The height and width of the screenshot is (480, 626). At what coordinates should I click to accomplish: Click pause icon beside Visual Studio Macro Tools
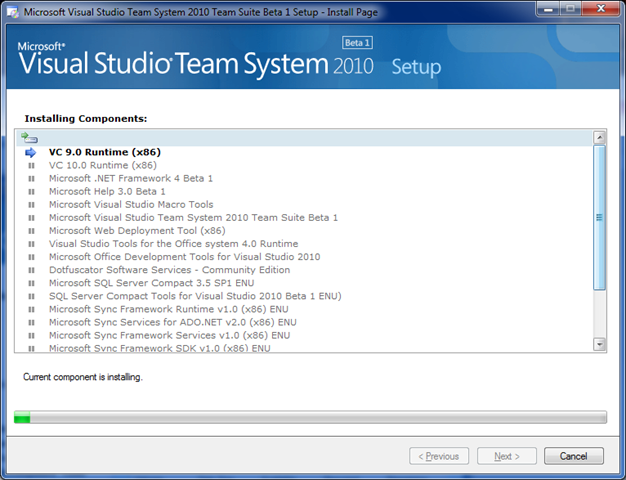(x=31, y=205)
